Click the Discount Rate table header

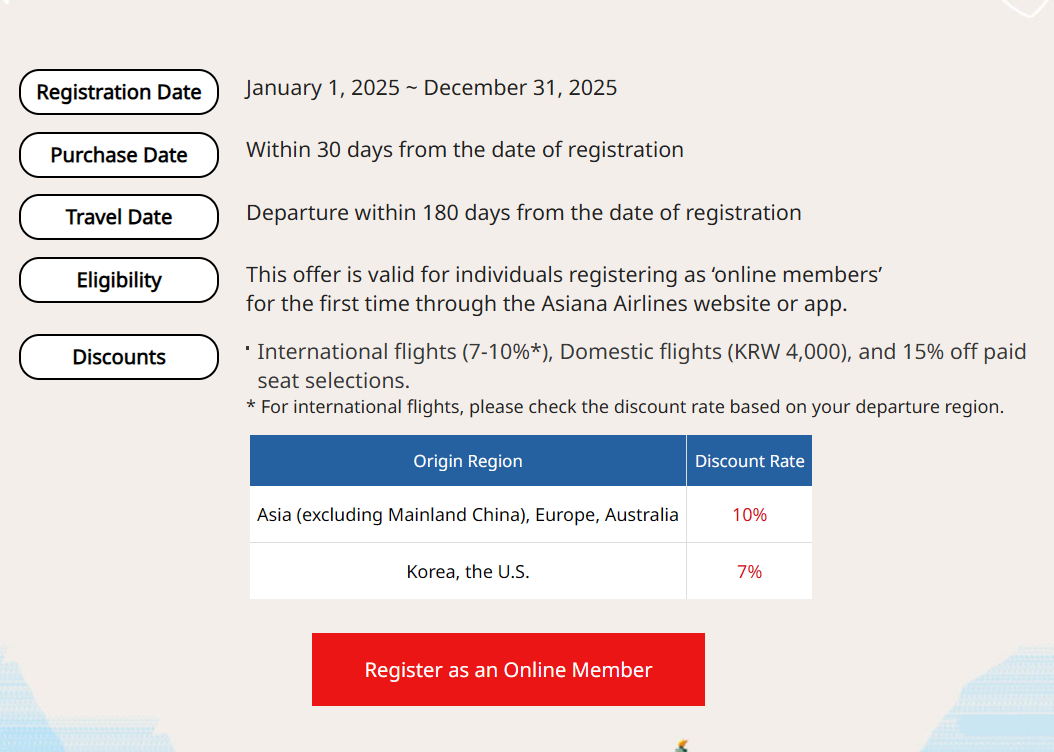[x=749, y=461]
